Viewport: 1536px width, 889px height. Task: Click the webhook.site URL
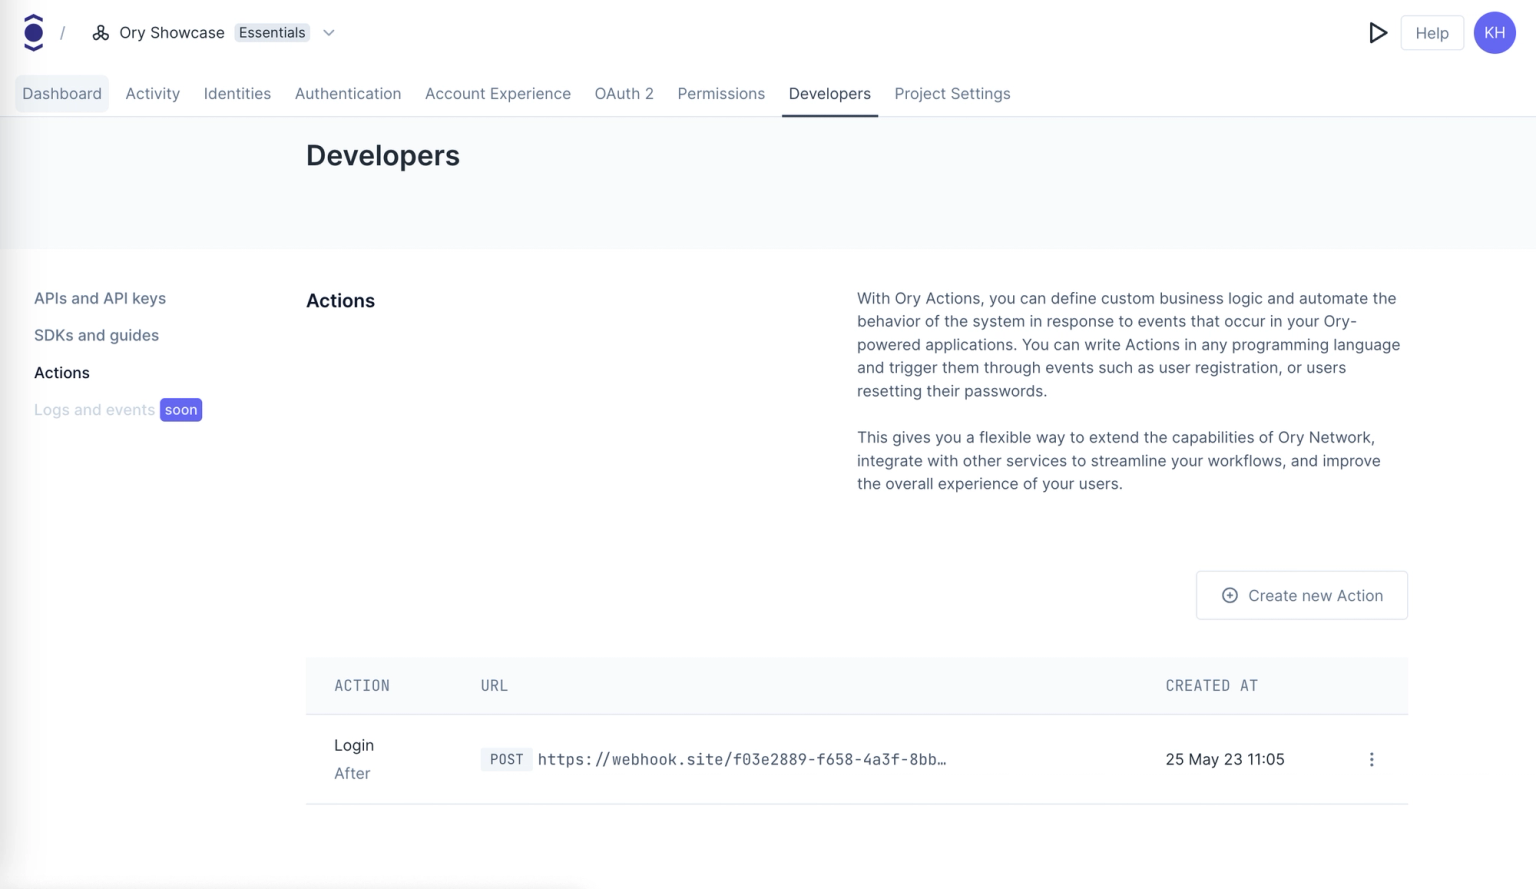click(x=742, y=759)
